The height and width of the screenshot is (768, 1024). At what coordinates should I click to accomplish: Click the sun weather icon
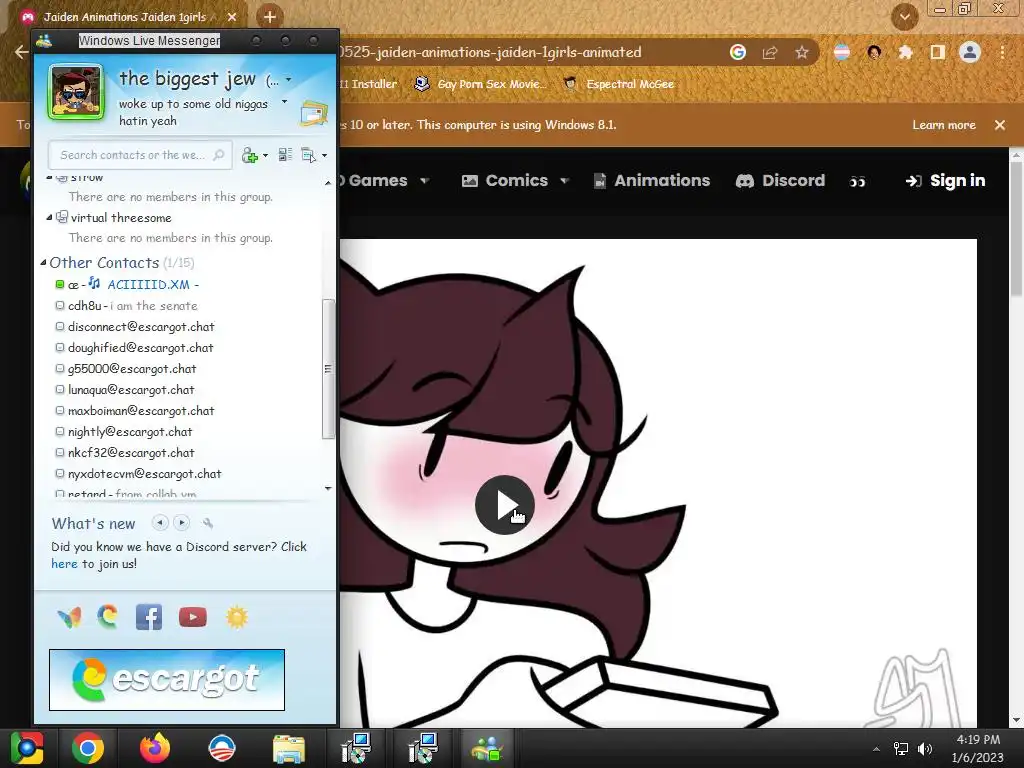[x=237, y=617]
